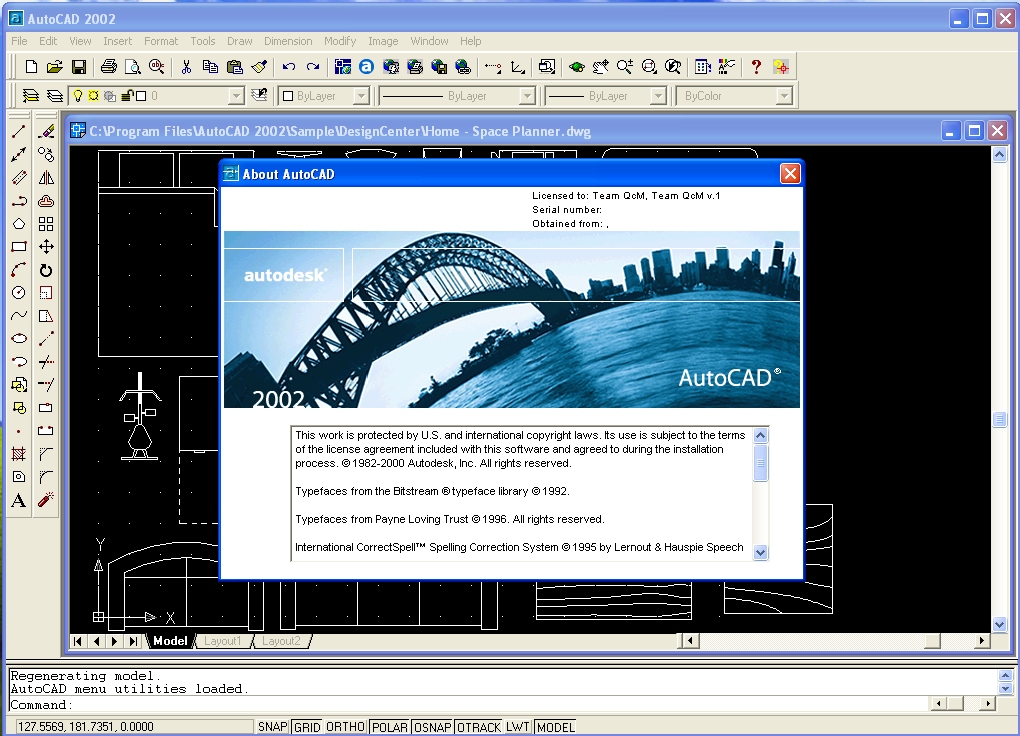Select the Multiline Text tool
Viewport: 1020px width, 736px height.
click(18, 500)
